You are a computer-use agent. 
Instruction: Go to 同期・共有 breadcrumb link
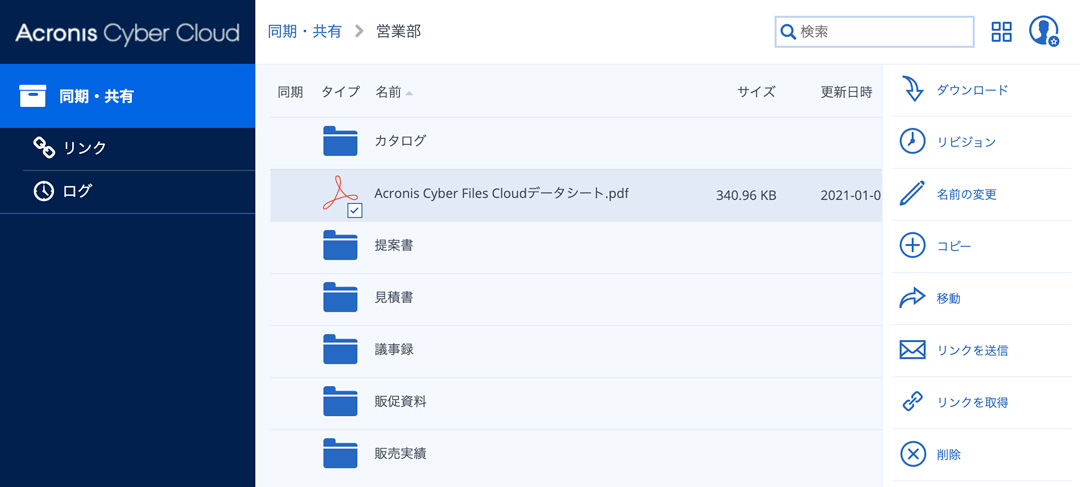(x=304, y=32)
